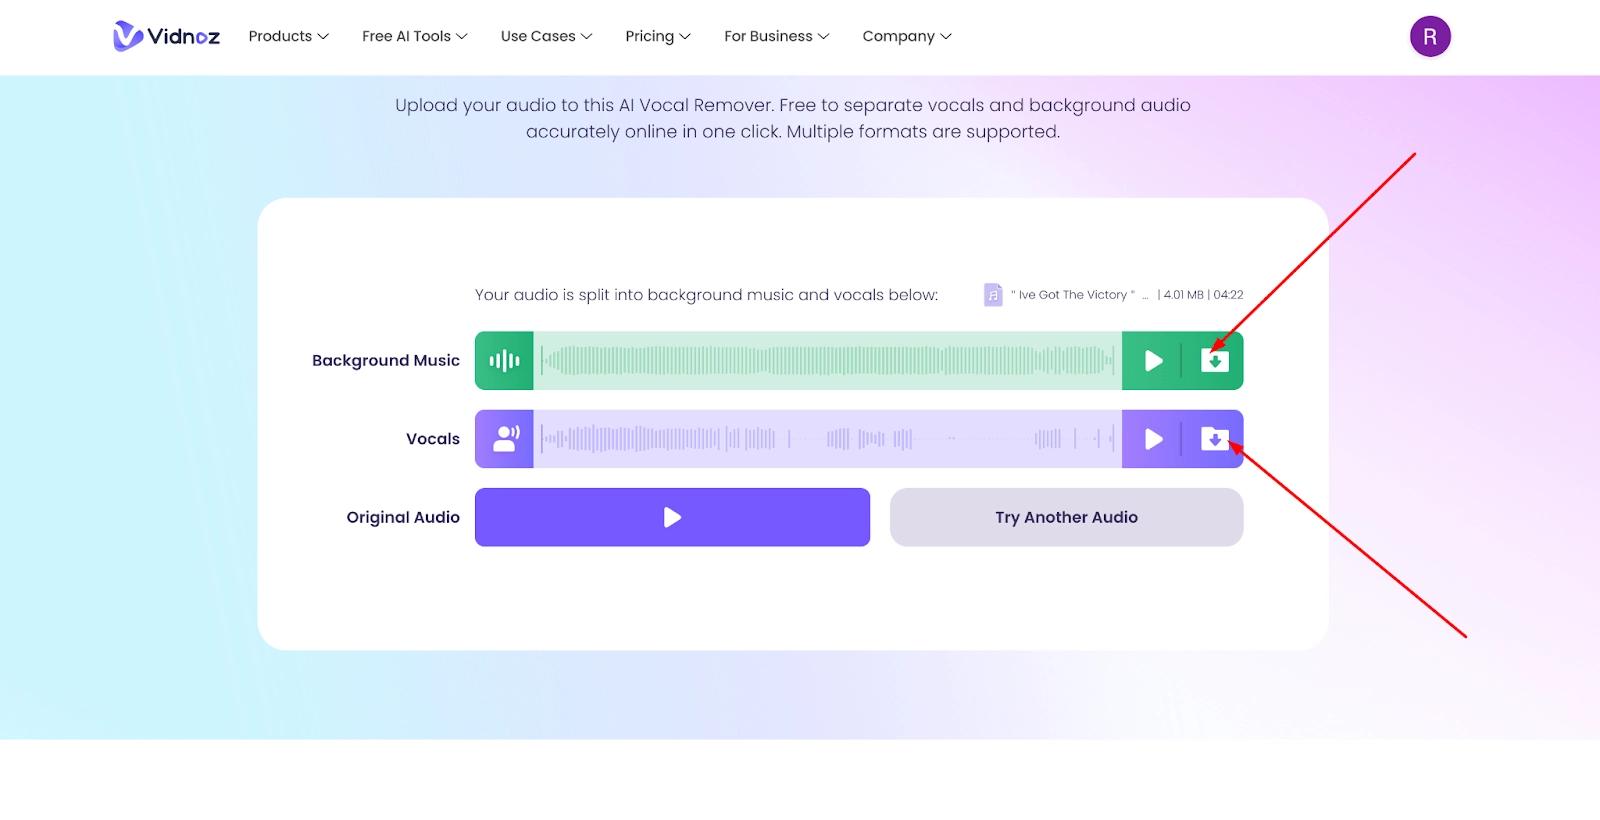Click the uploaded audio file icon
The image size is (1600, 820).
click(992, 295)
